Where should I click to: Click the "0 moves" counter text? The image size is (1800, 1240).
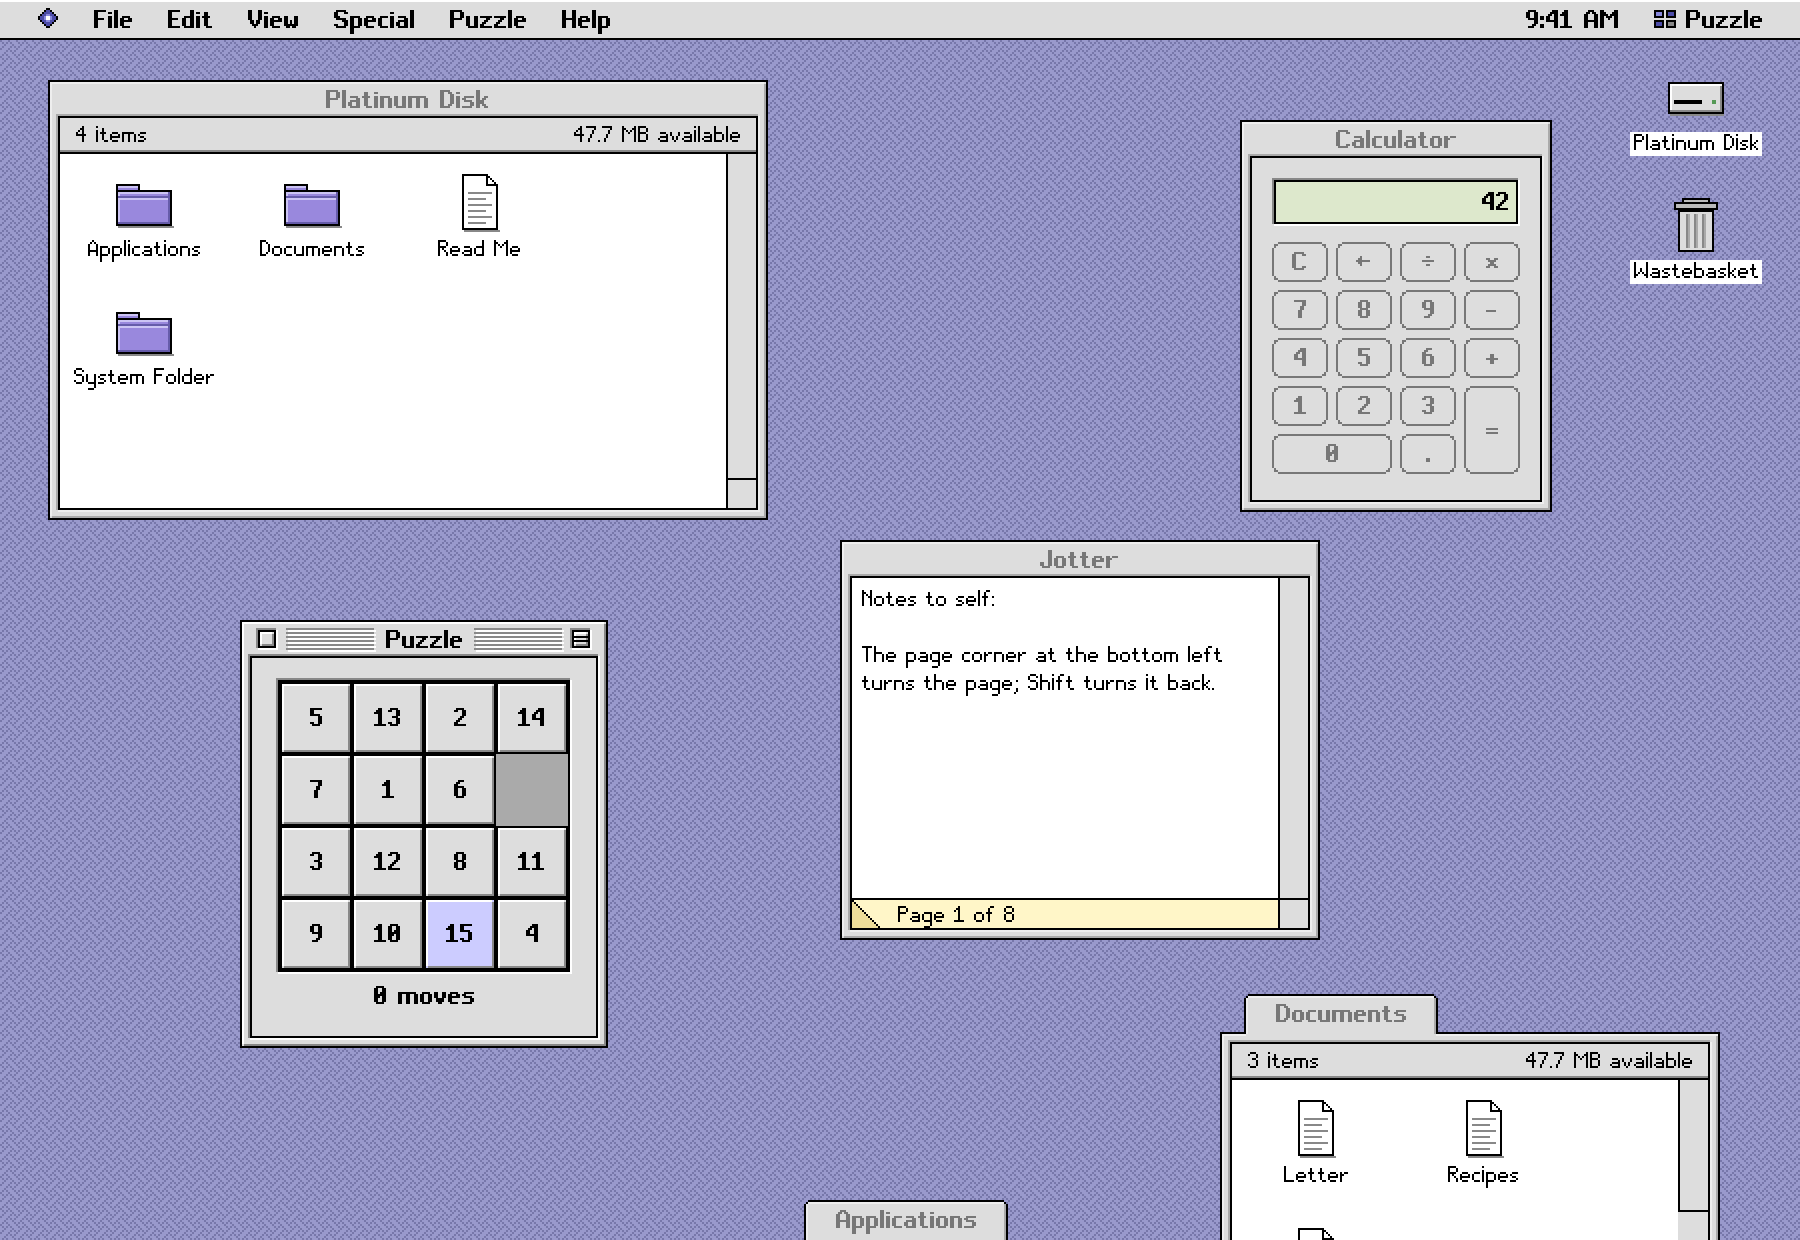tap(424, 996)
